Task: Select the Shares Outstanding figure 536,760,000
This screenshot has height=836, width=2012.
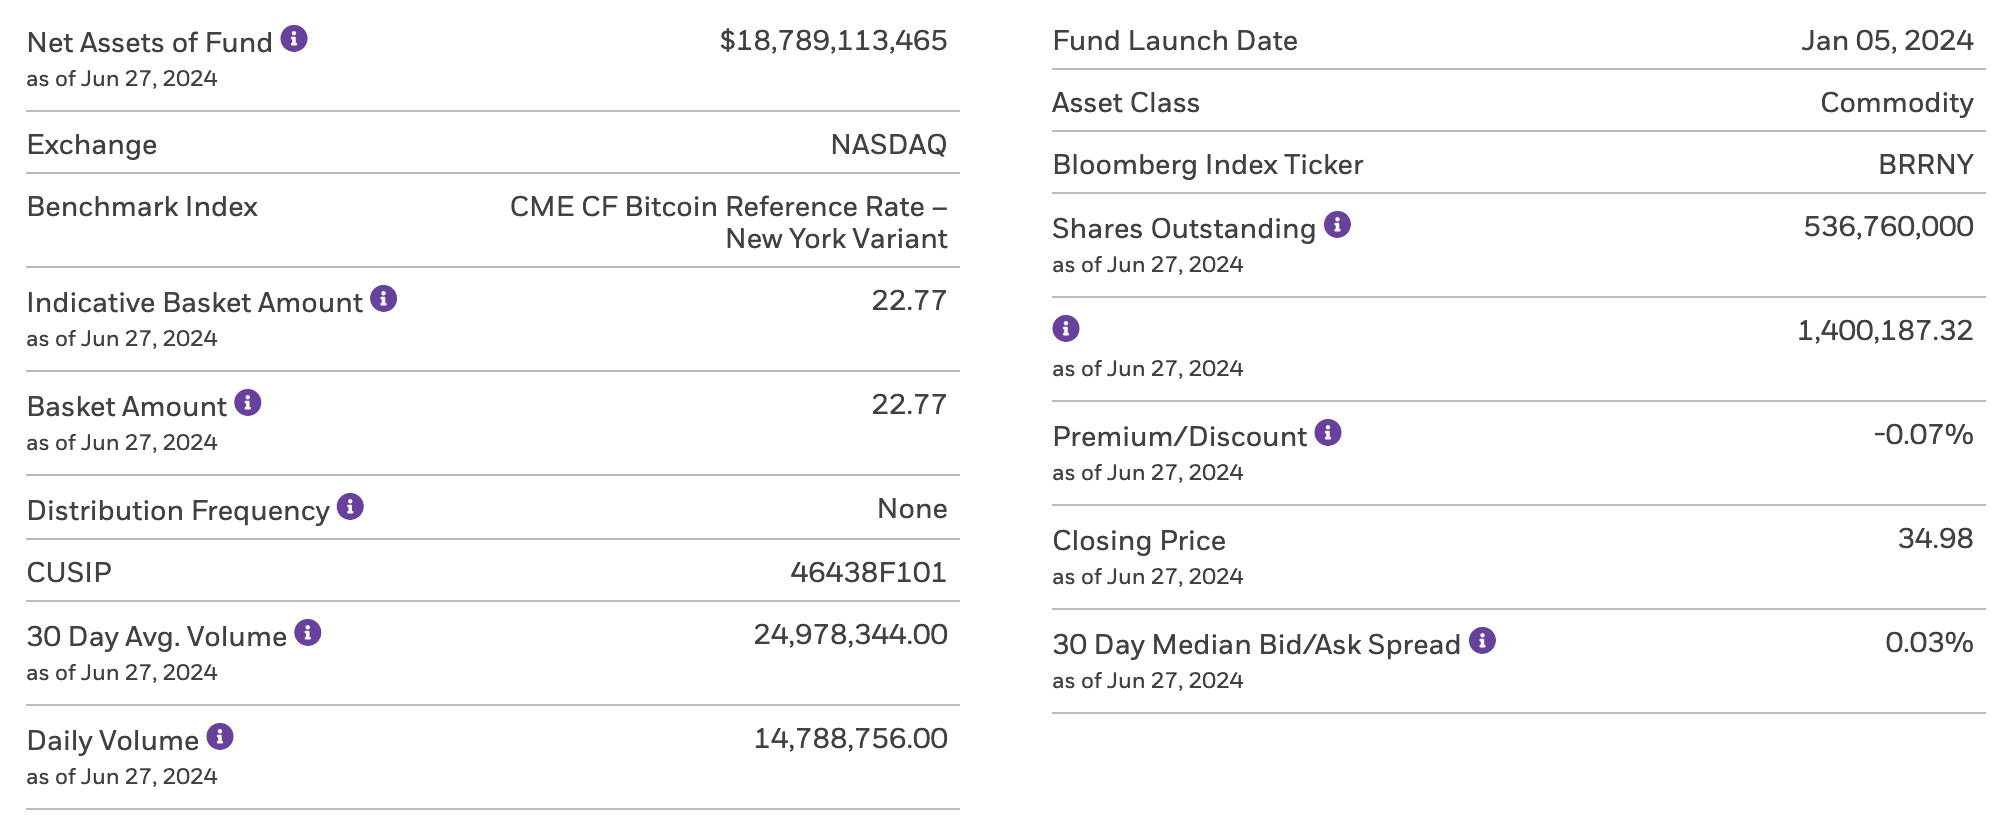Action: pos(1888,227)
